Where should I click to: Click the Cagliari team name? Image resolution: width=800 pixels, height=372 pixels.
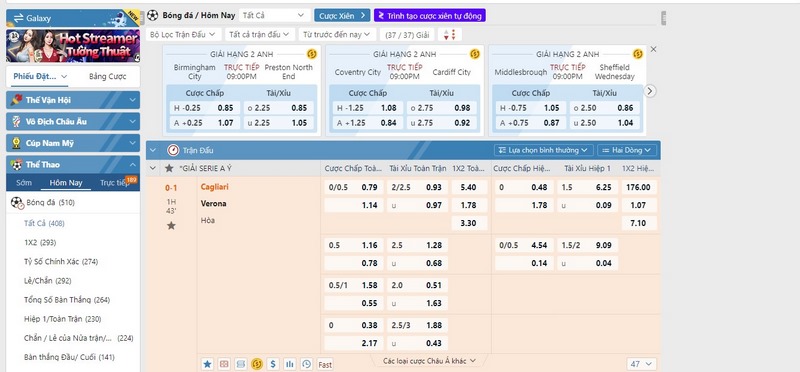[214, 187]
